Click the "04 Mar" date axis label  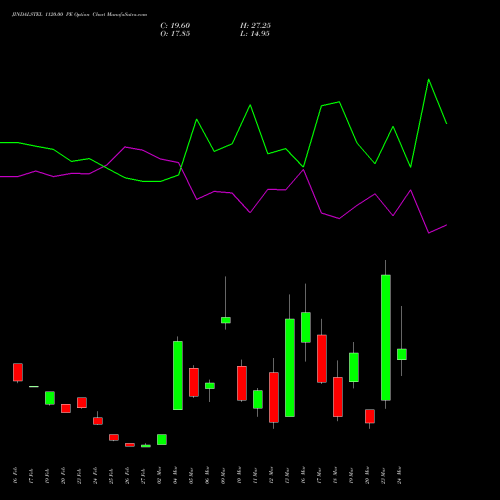[x=175, y=476]
